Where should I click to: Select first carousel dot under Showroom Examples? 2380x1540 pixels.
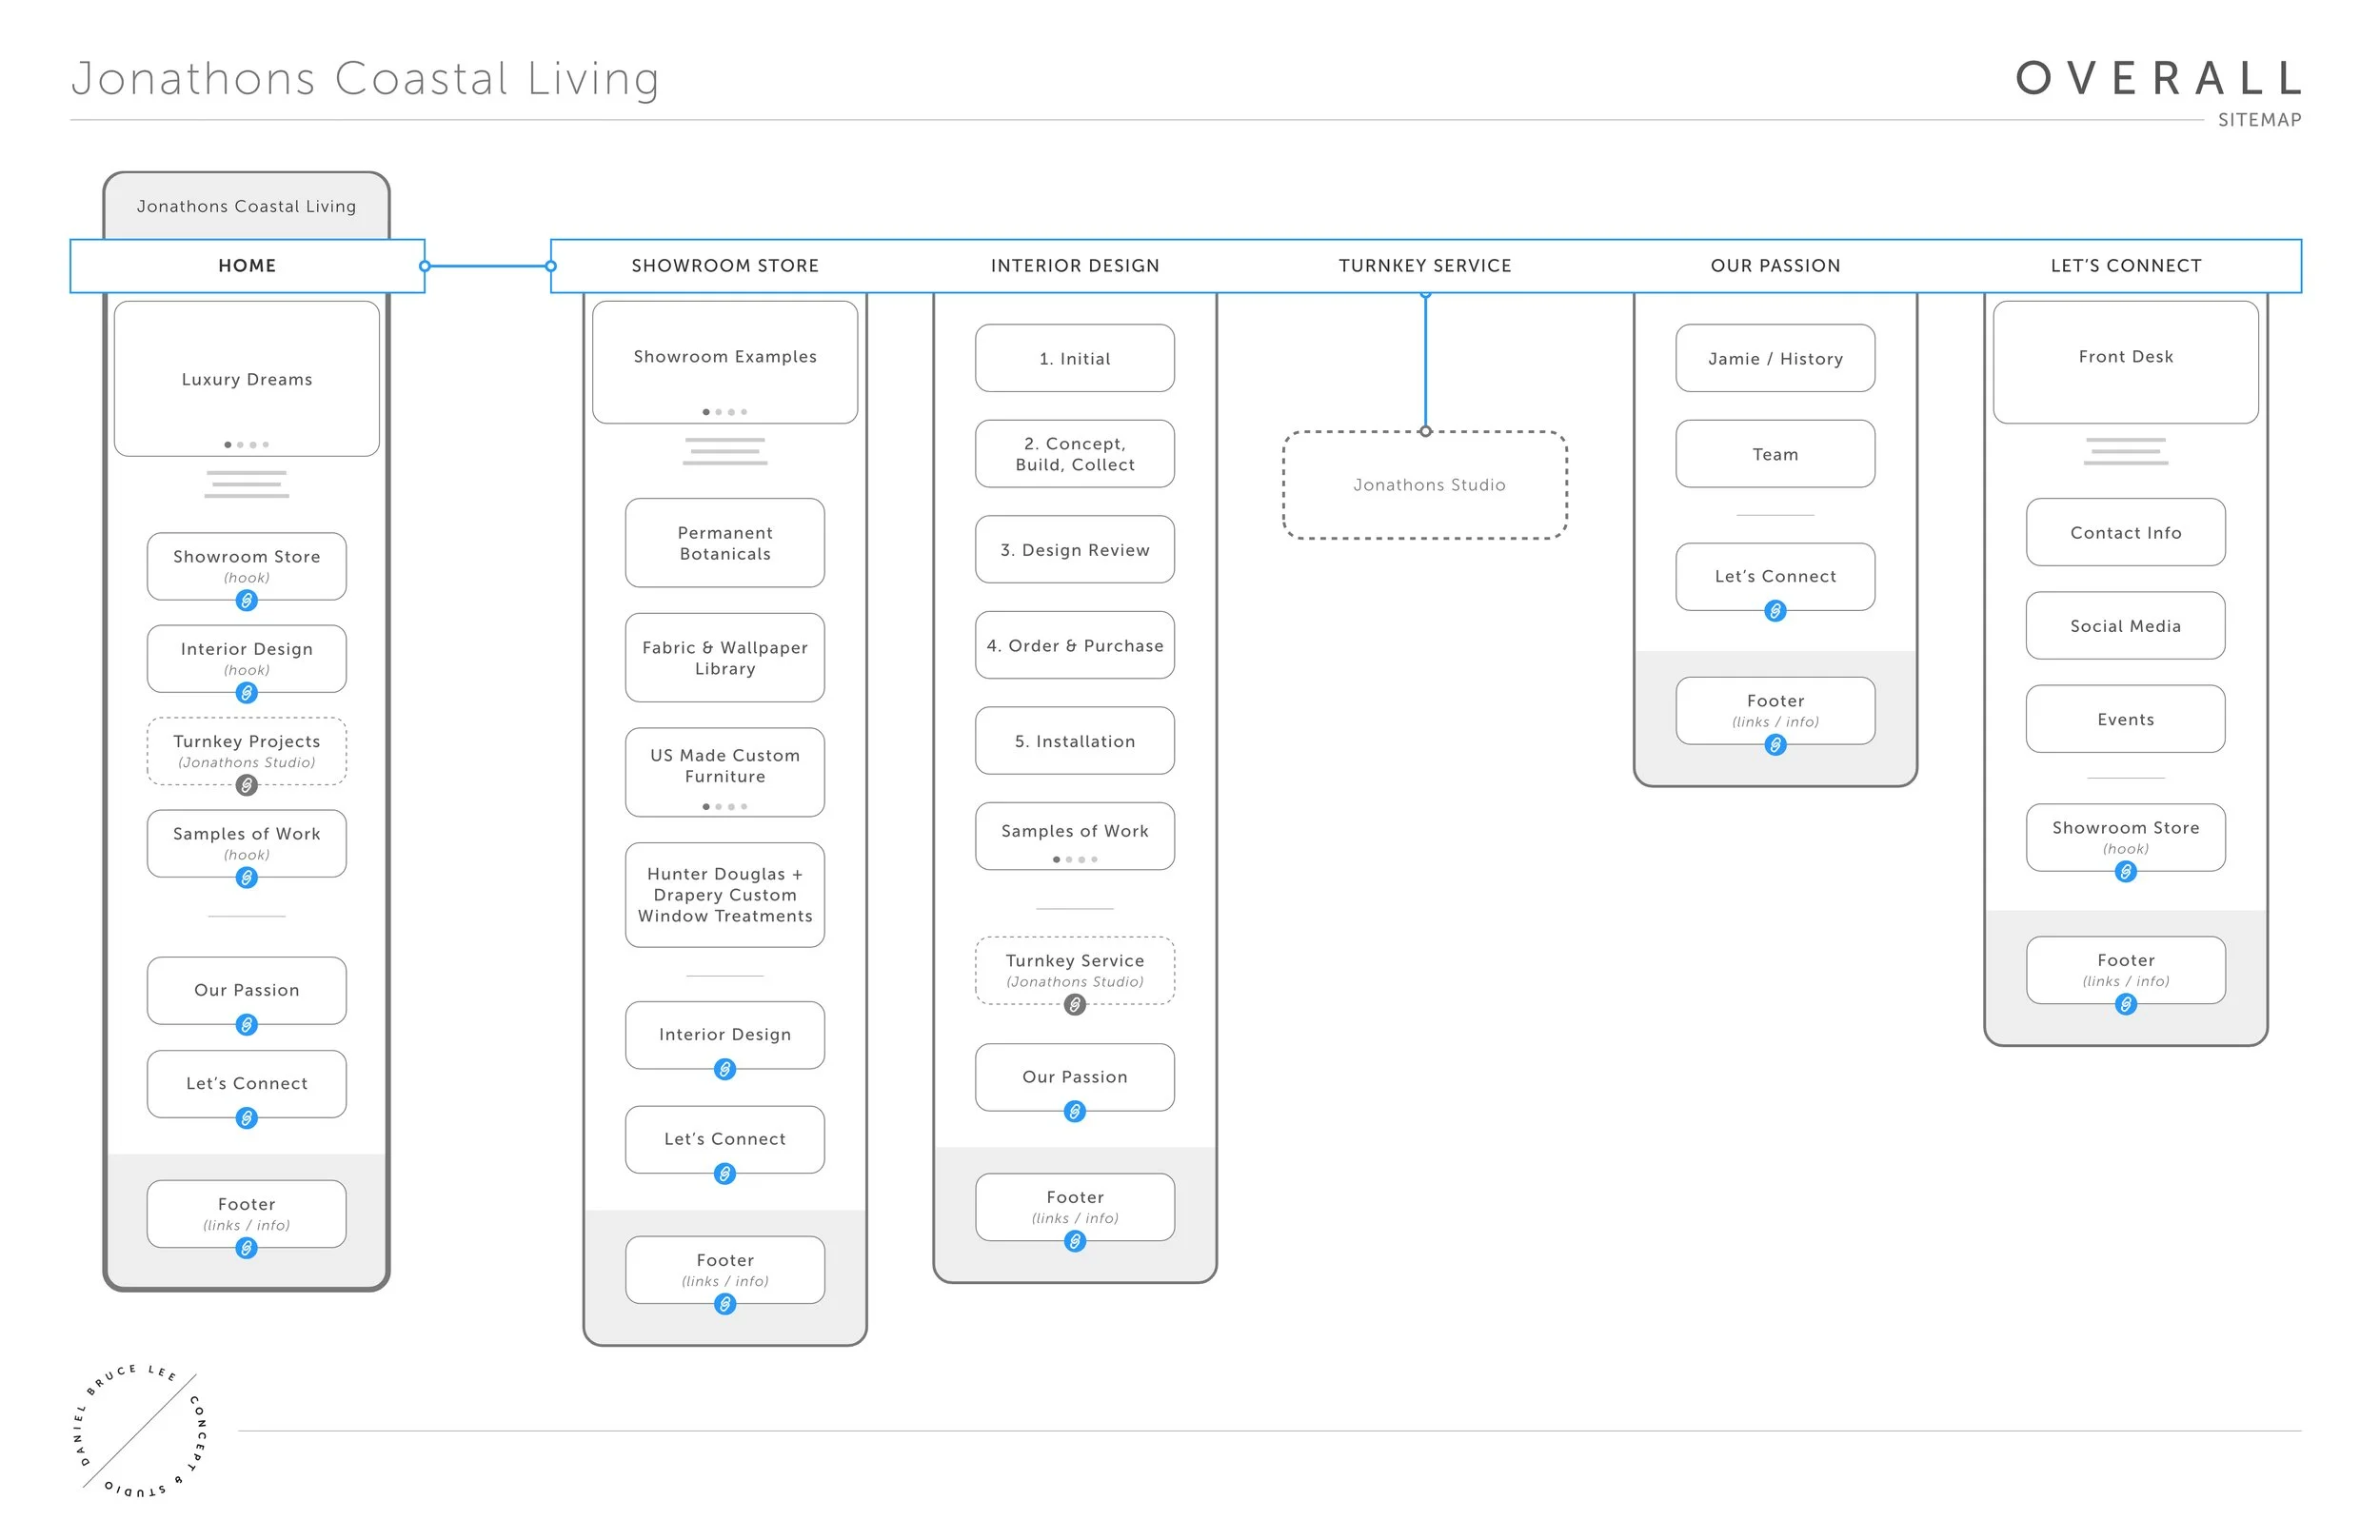706,412
